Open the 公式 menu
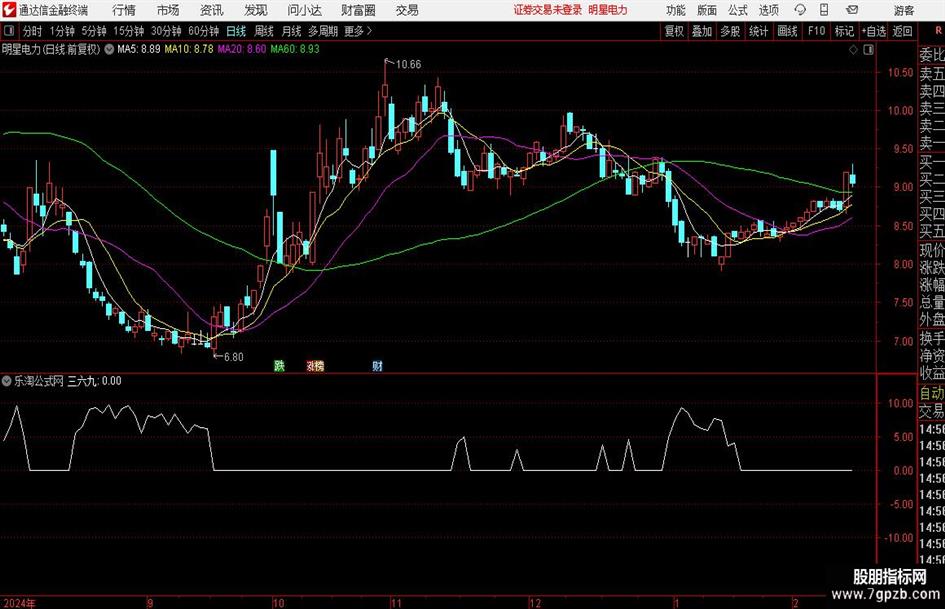The height and width of the screenshot is (609, 945). click(737, 10)
